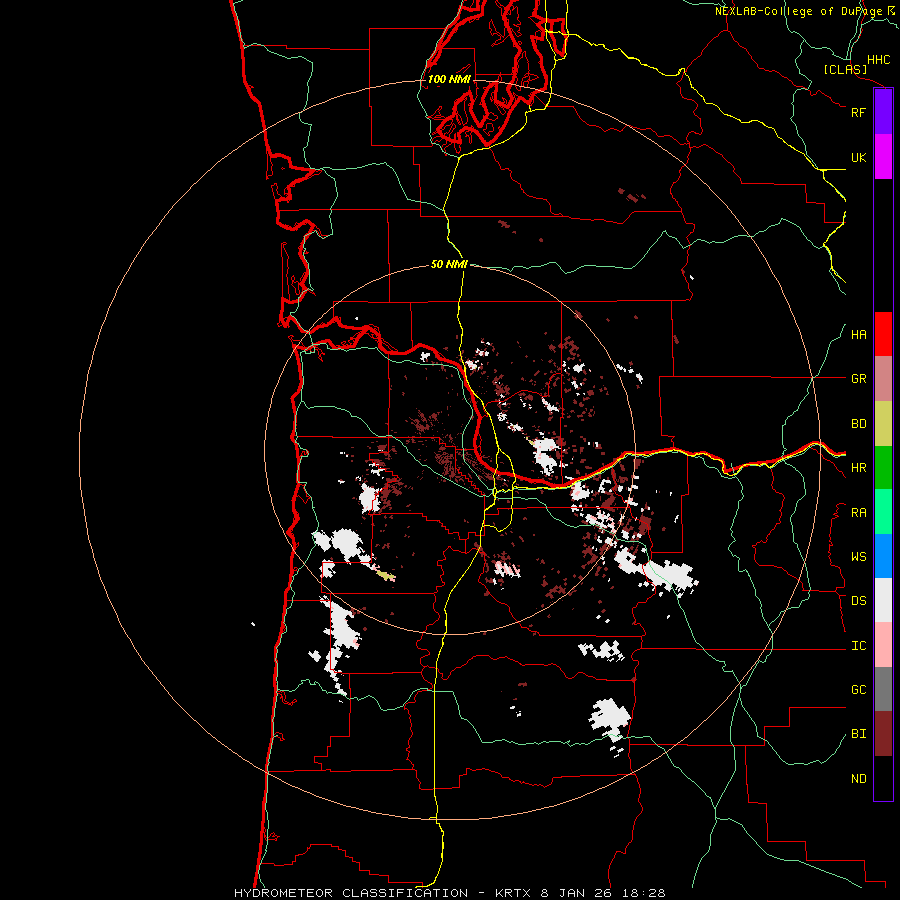Click the dark green HR legend swatch

[x=883, y=468]
